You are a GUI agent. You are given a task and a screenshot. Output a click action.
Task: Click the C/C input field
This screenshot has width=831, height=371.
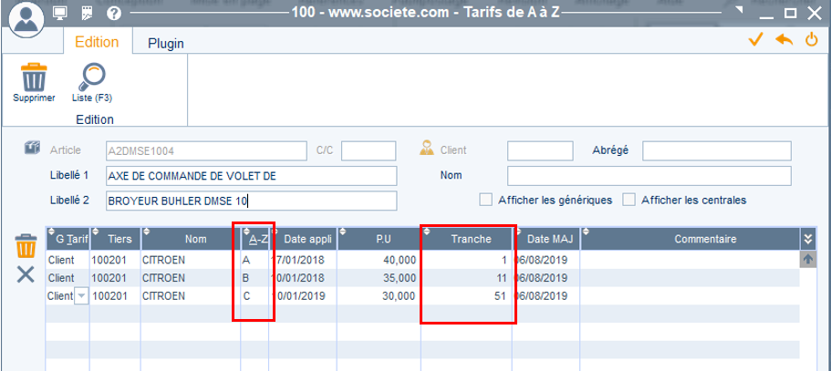tap(368, 151)
